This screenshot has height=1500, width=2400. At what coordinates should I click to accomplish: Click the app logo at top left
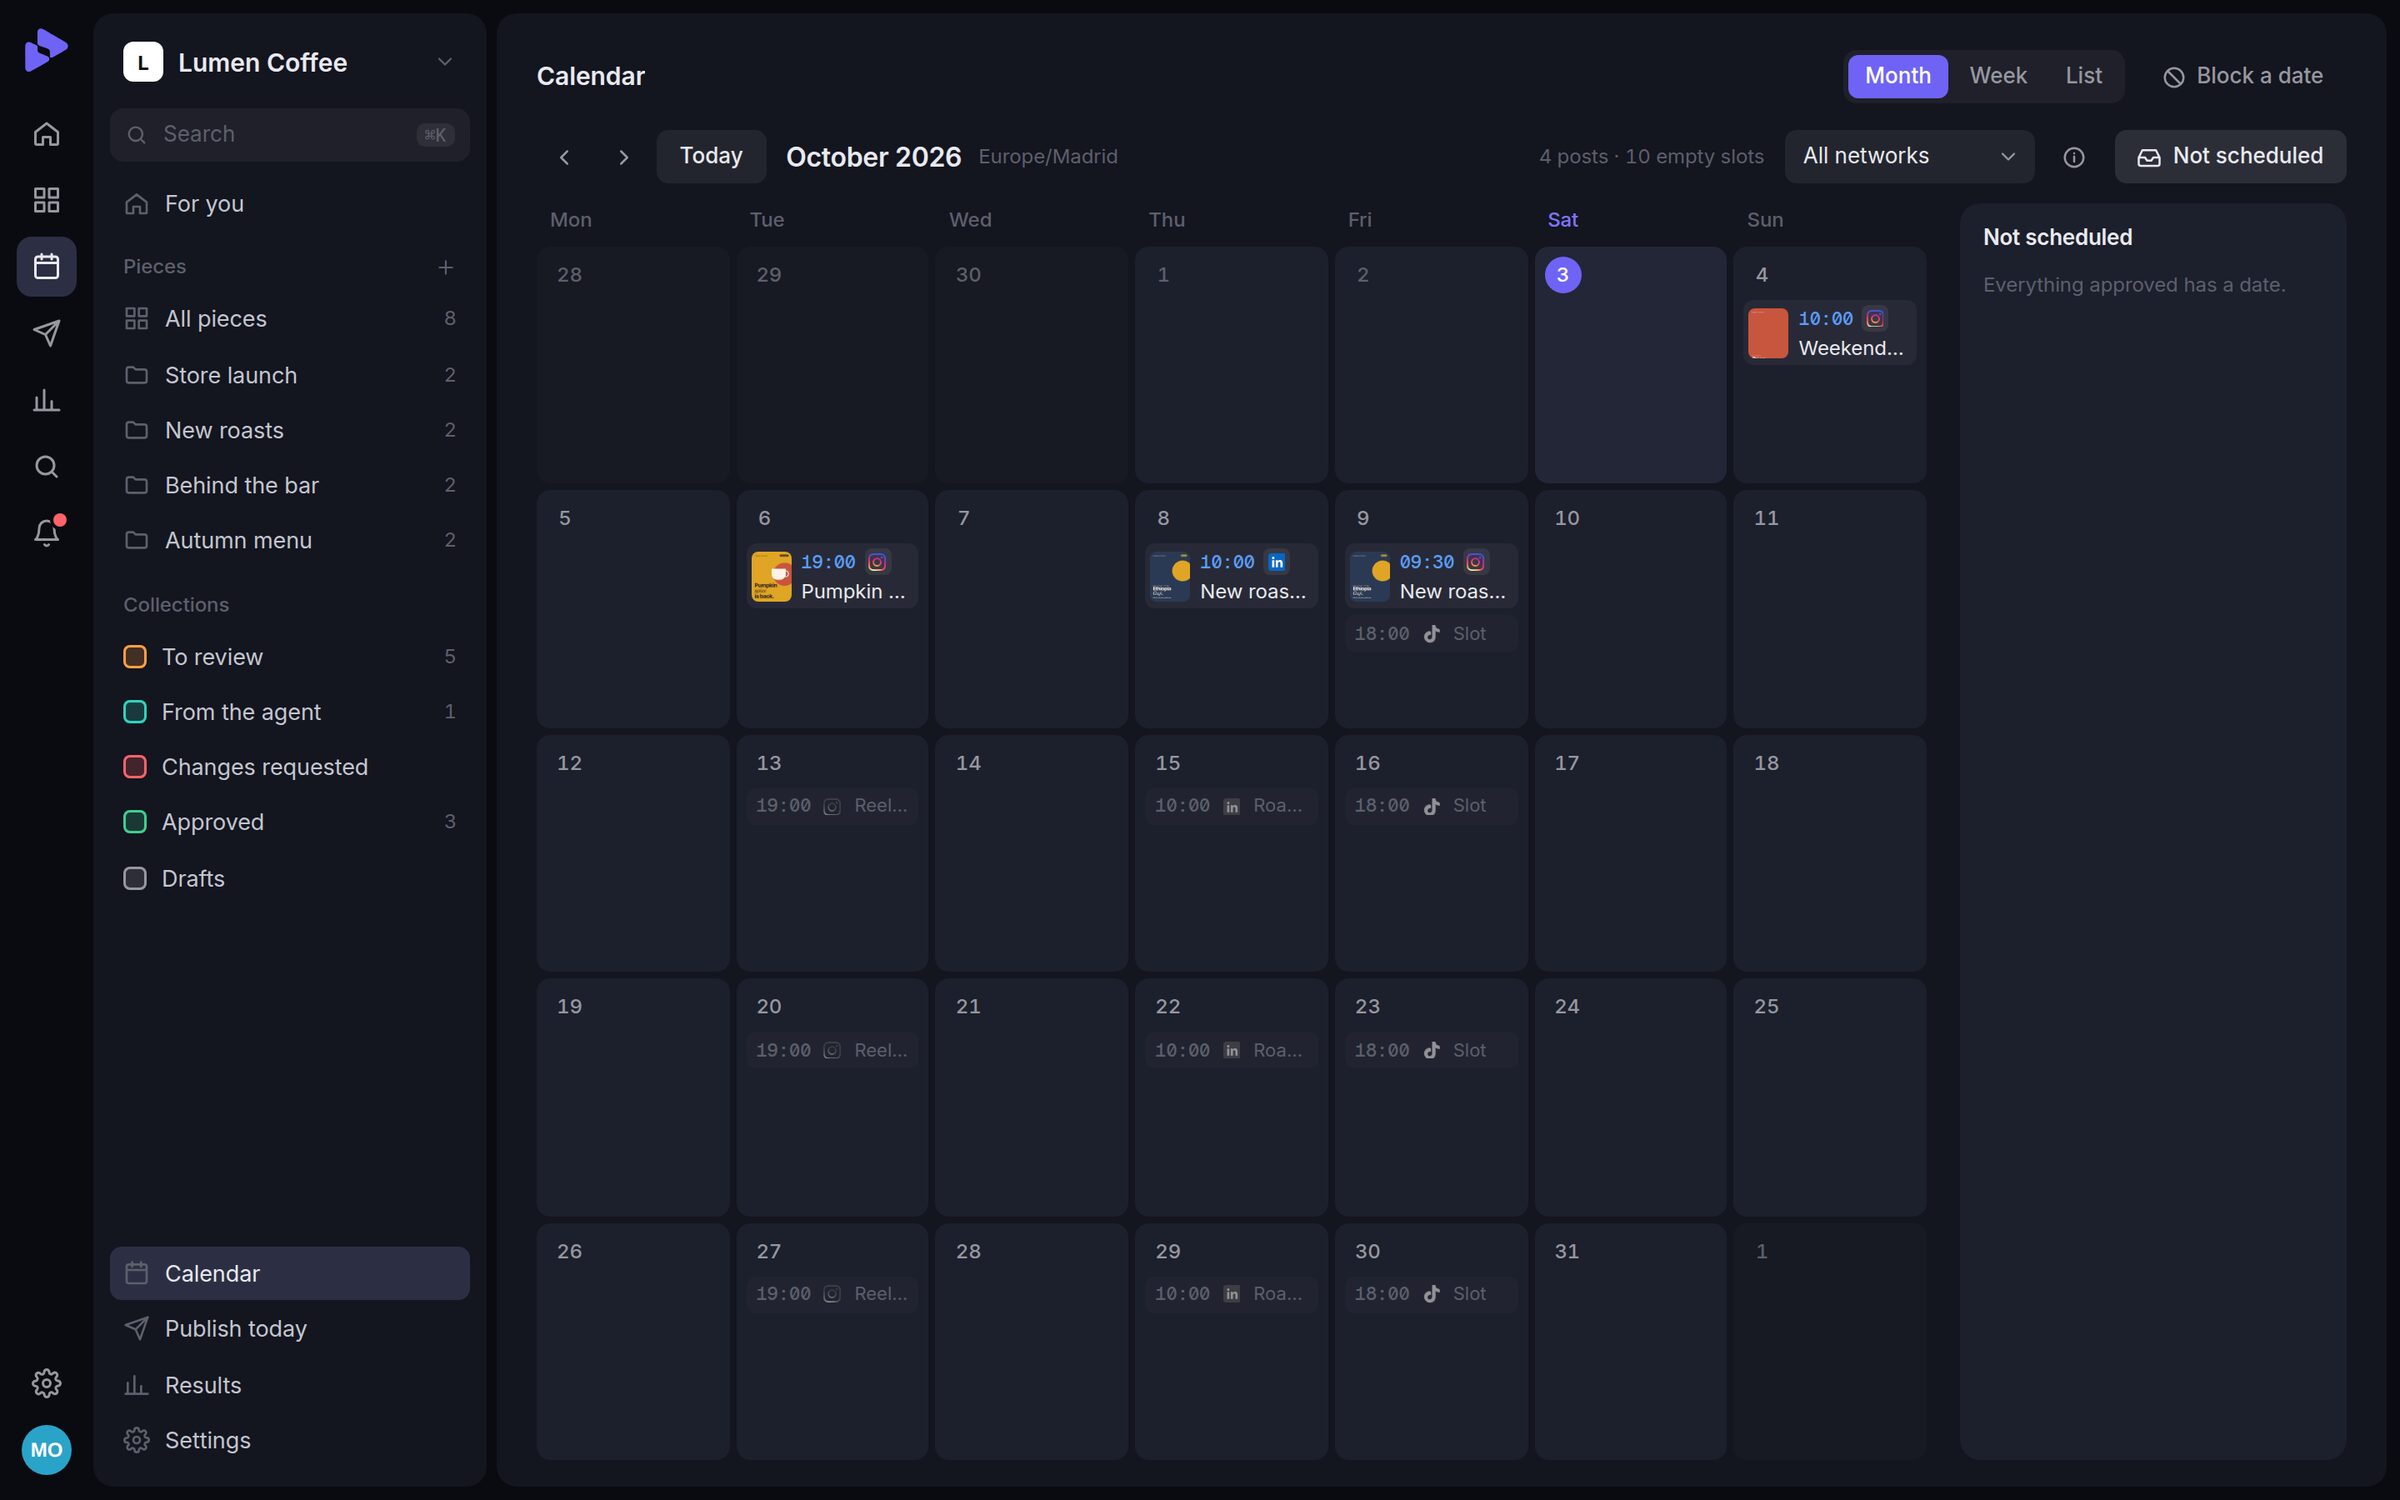point(46,50)
